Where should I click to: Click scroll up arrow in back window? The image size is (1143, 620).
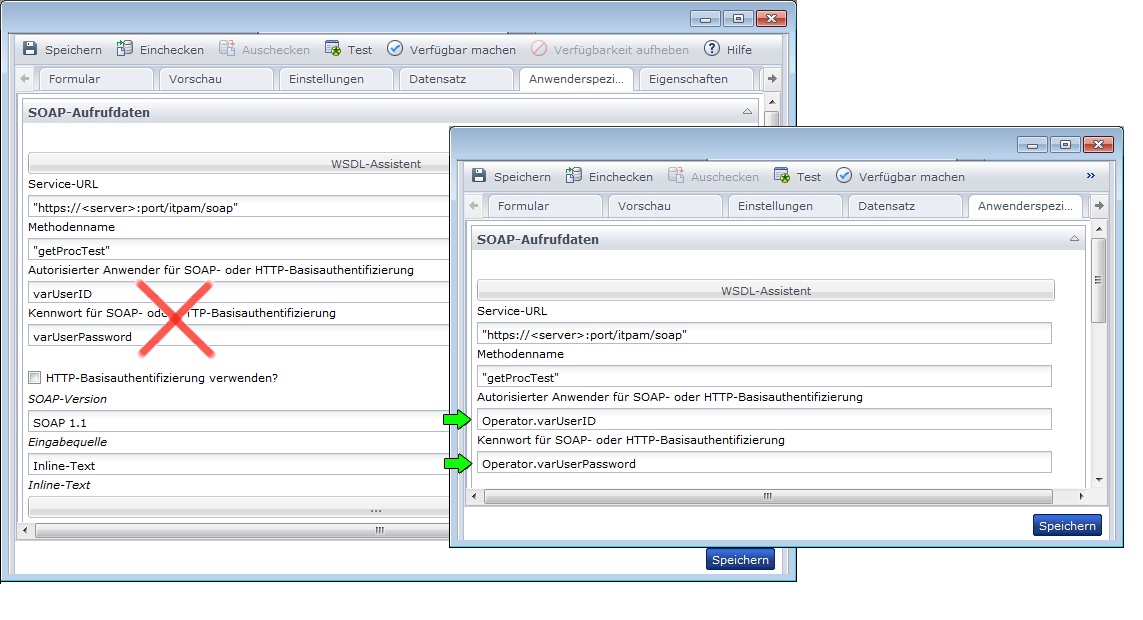(x=772, y=101)
